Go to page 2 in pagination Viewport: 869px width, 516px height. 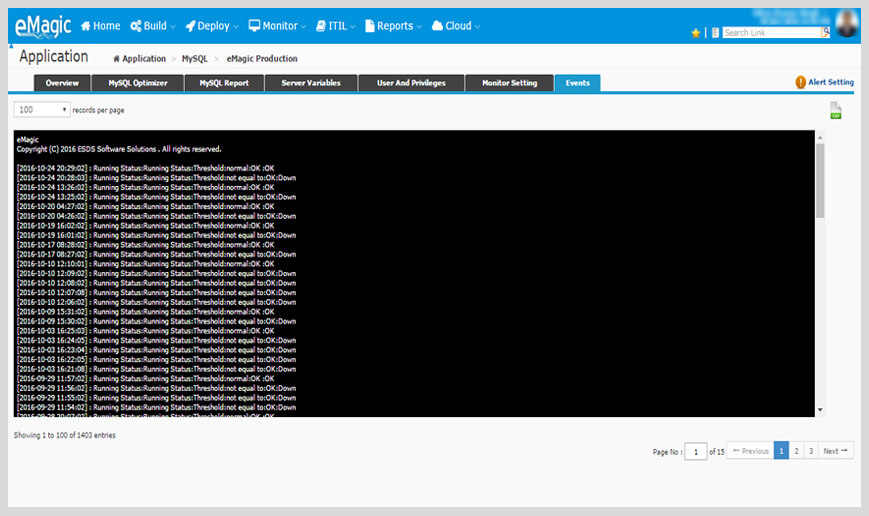(796, 451)
